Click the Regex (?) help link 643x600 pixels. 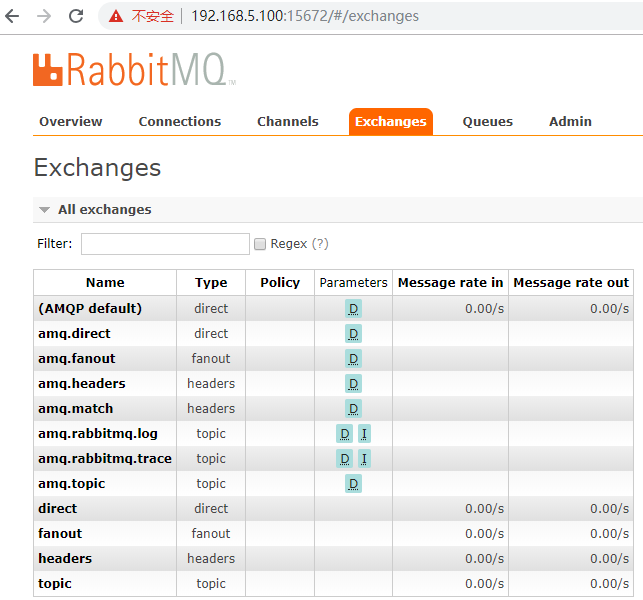click(x=320, y=244)
